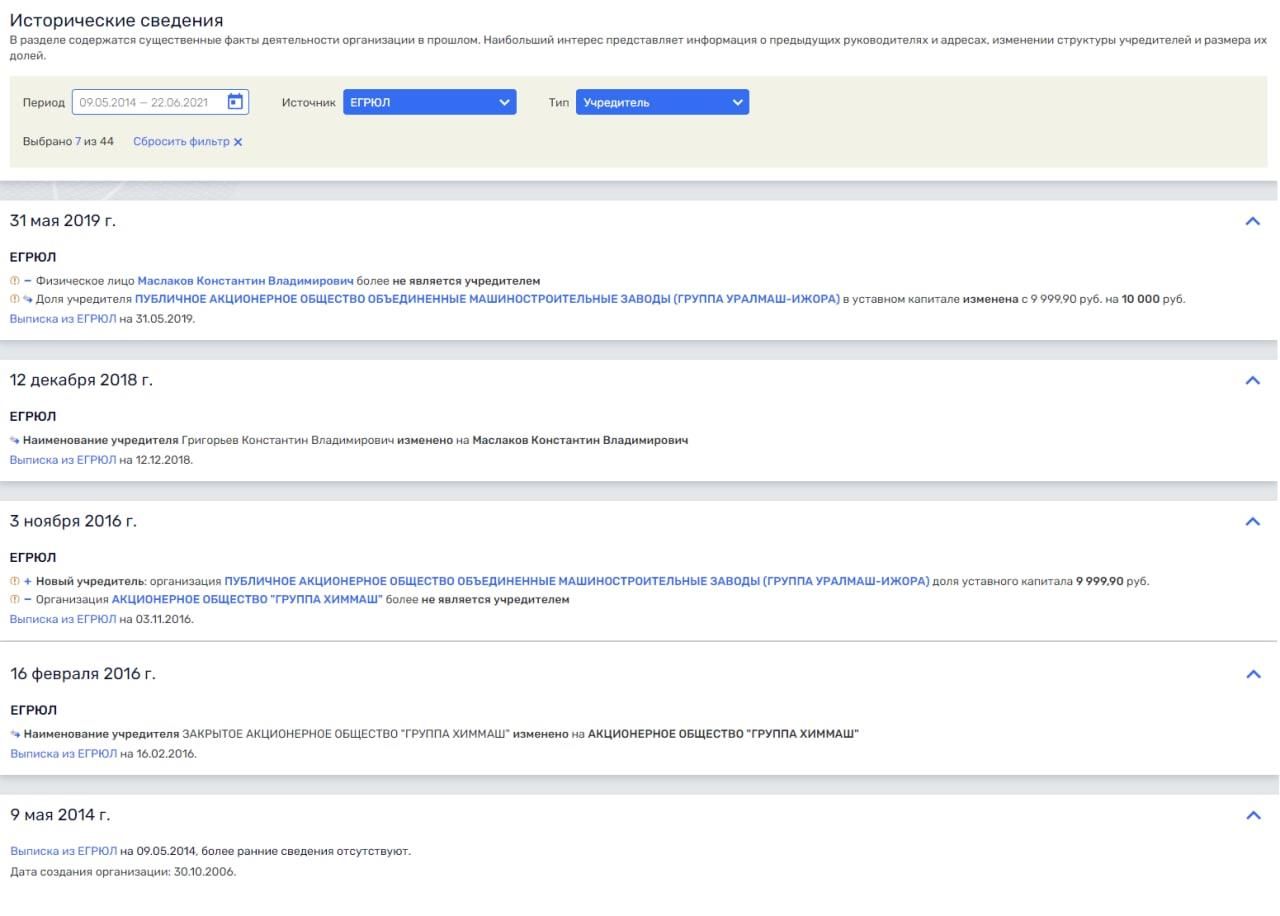Click the Выбрано 7 из 44 counter
The width and height of the screenshot is (1280, 916).
click(68, 142)
